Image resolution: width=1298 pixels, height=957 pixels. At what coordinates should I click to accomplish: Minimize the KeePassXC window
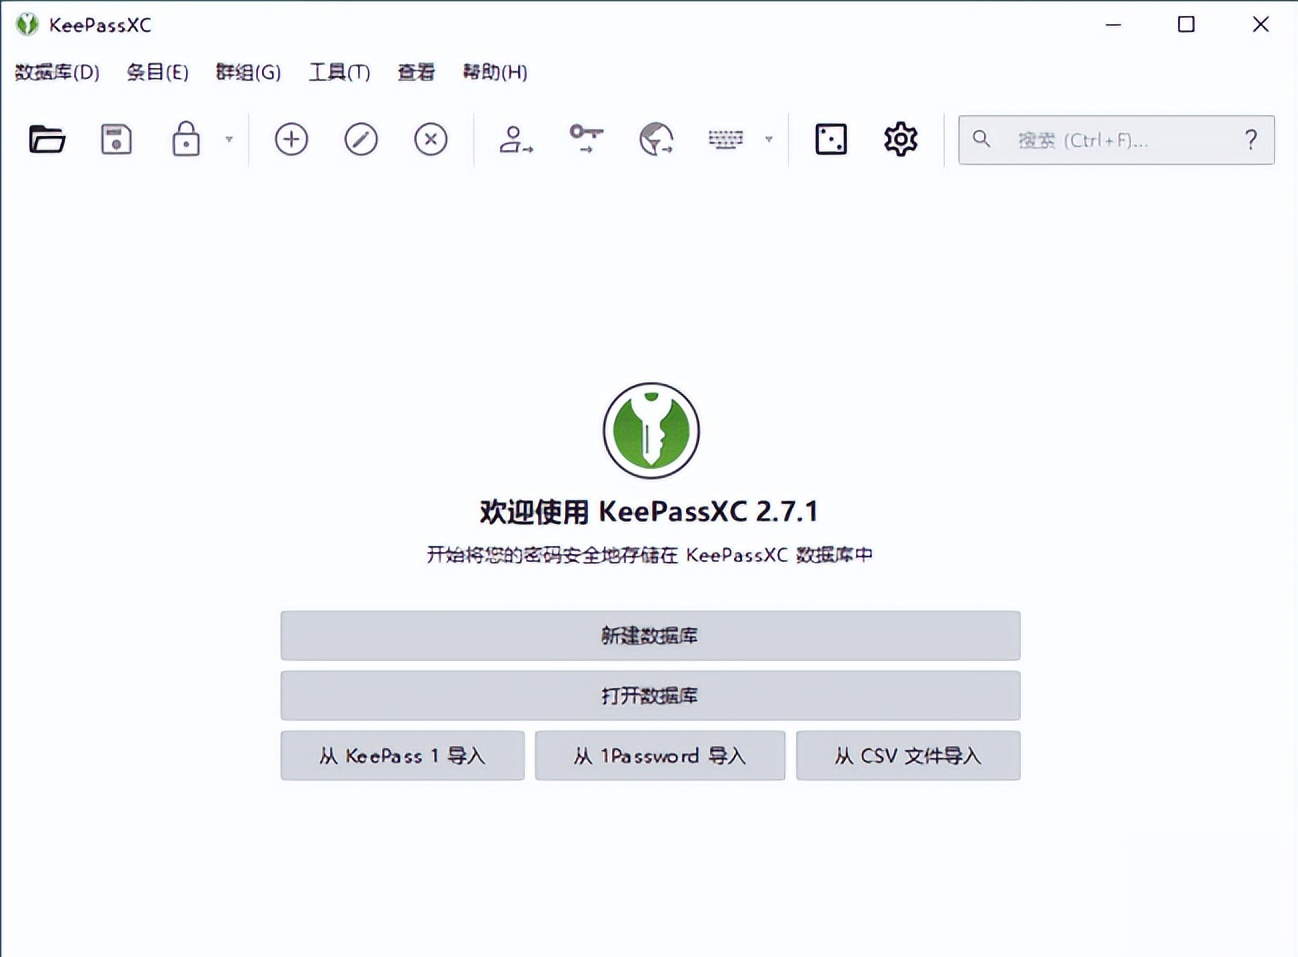(x=1113, y=24)
